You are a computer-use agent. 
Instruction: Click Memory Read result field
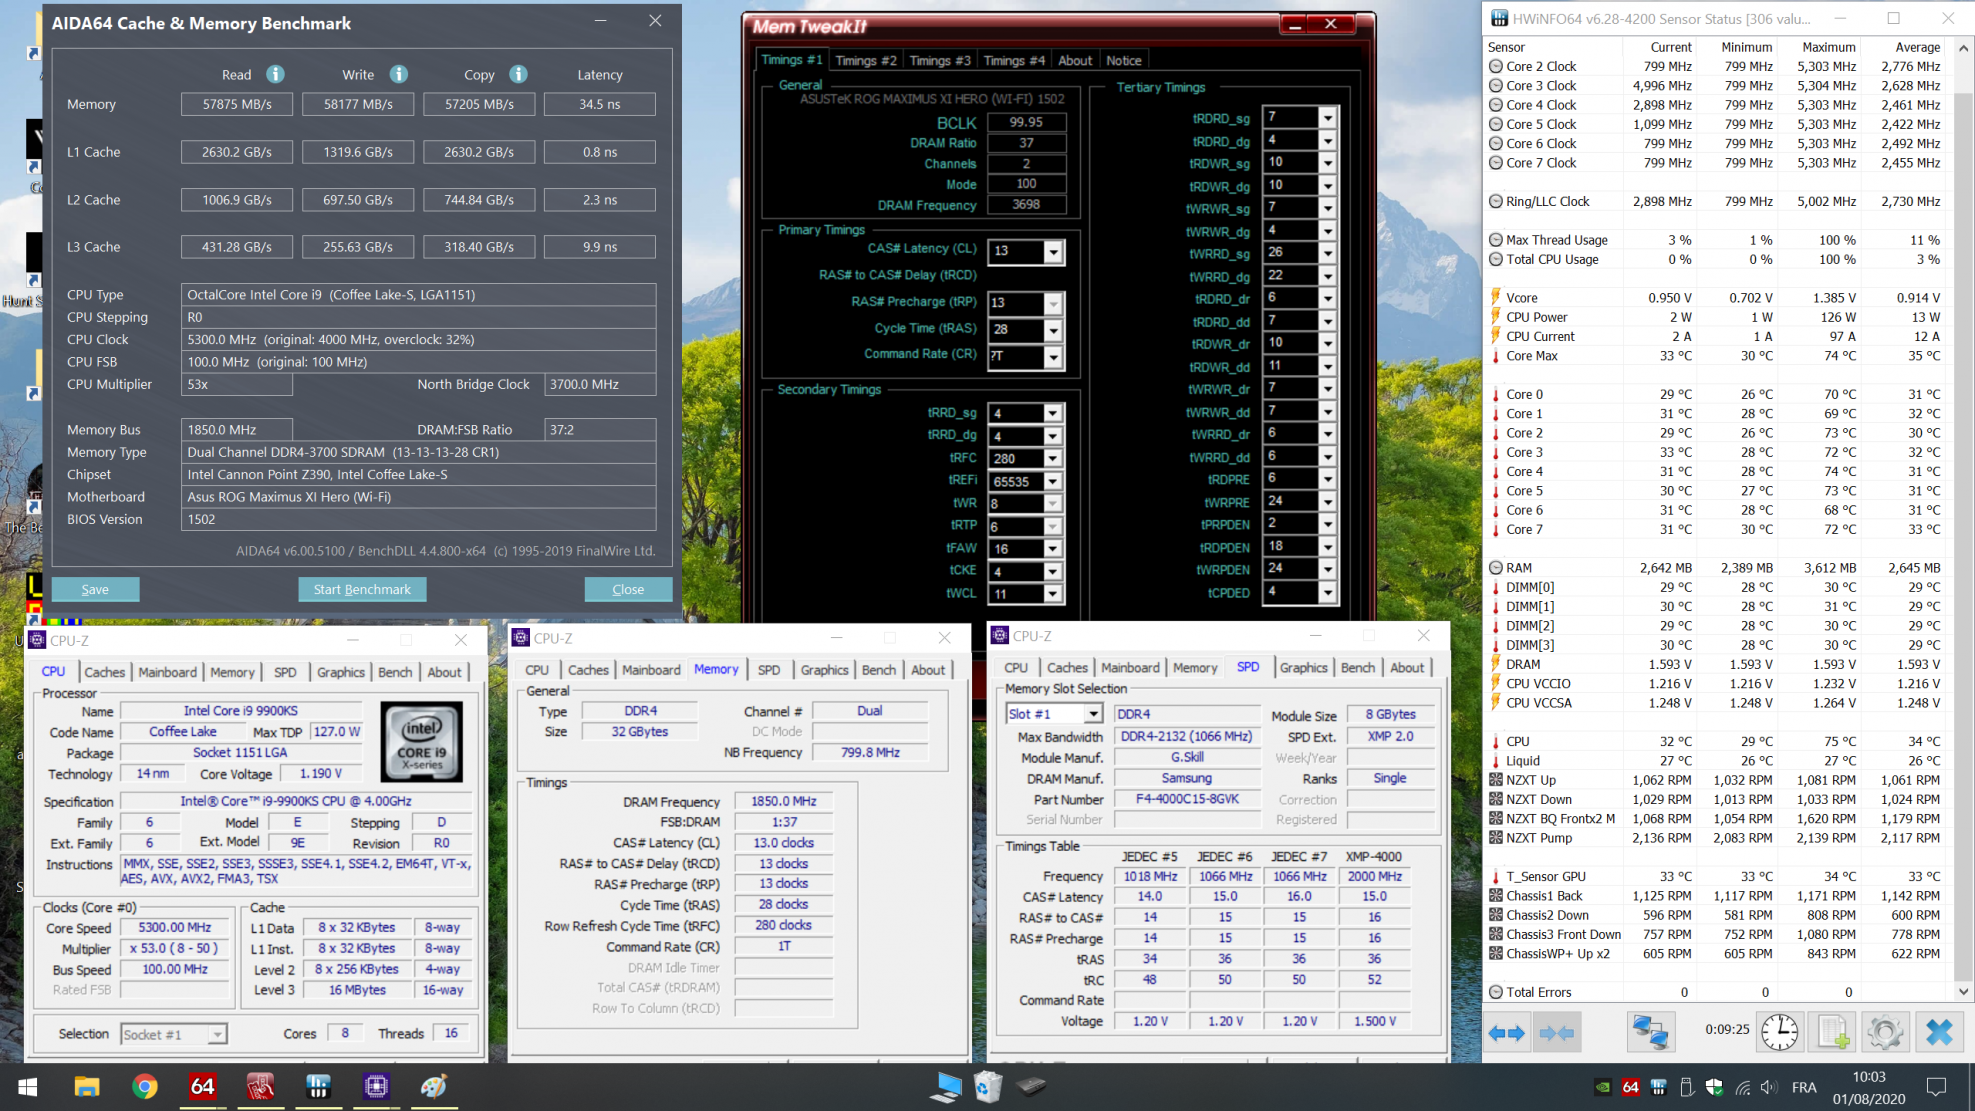point(237,104)
